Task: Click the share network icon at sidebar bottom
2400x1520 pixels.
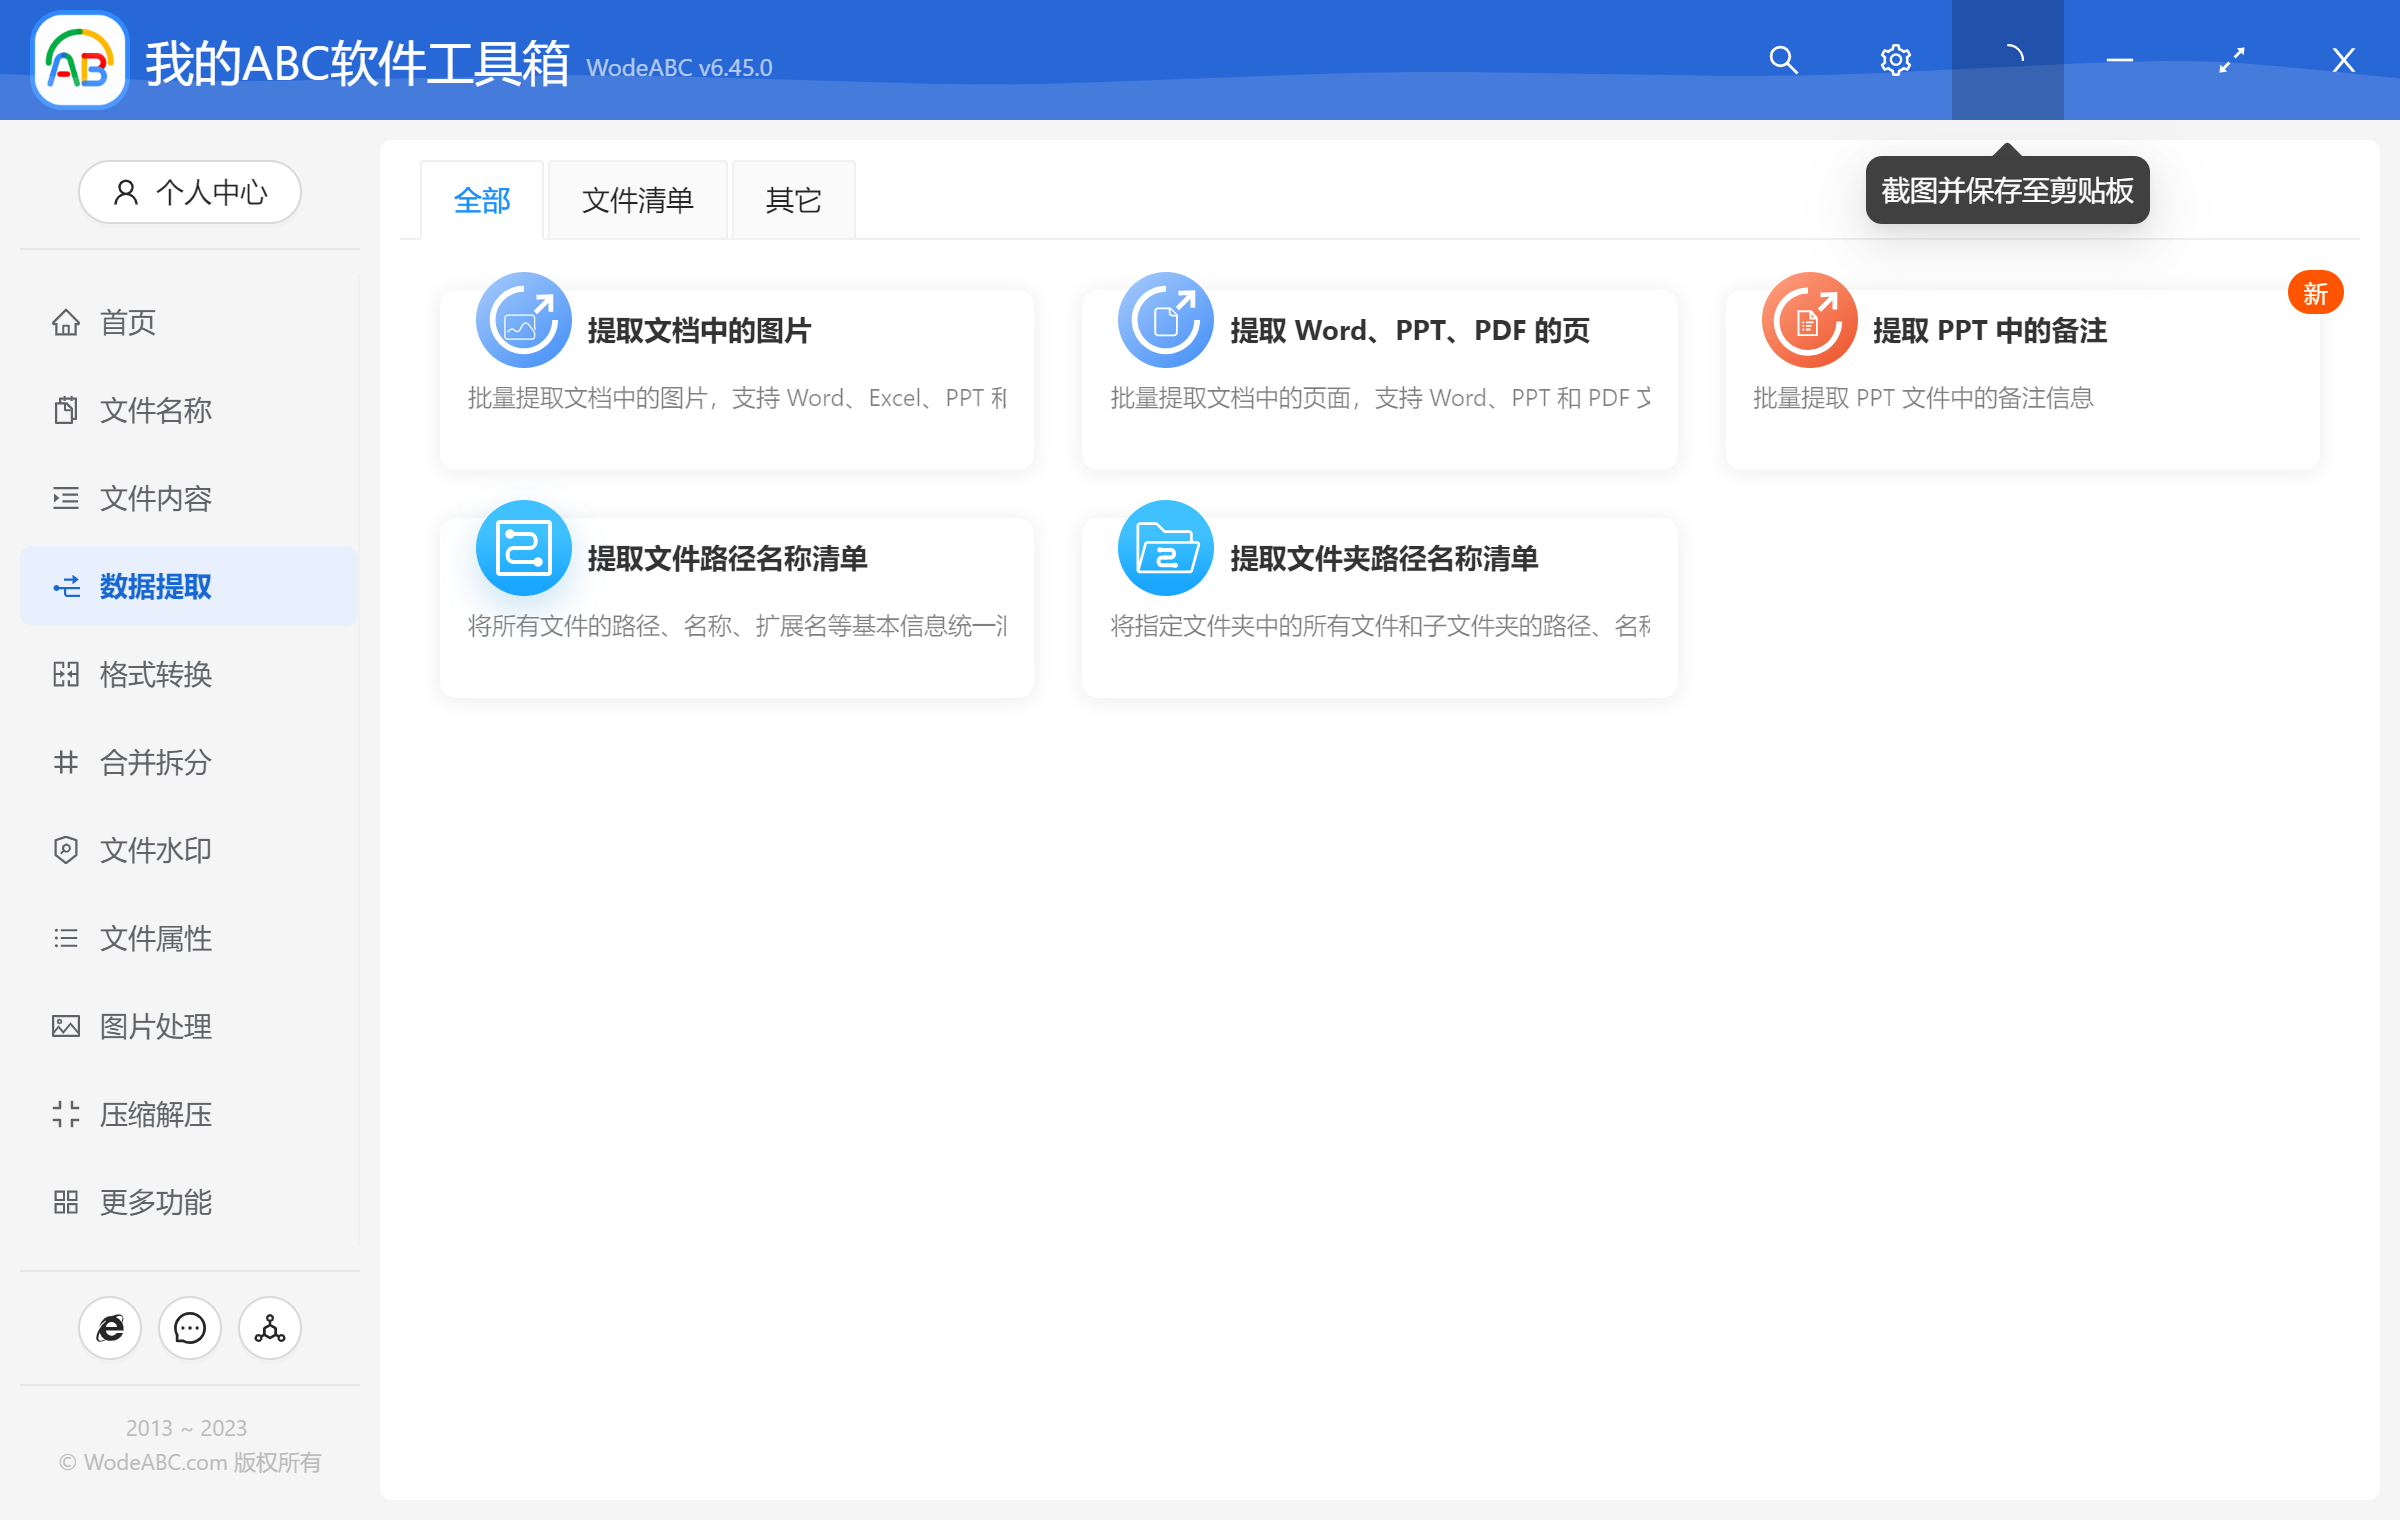Action: (x=268, y=1328)
